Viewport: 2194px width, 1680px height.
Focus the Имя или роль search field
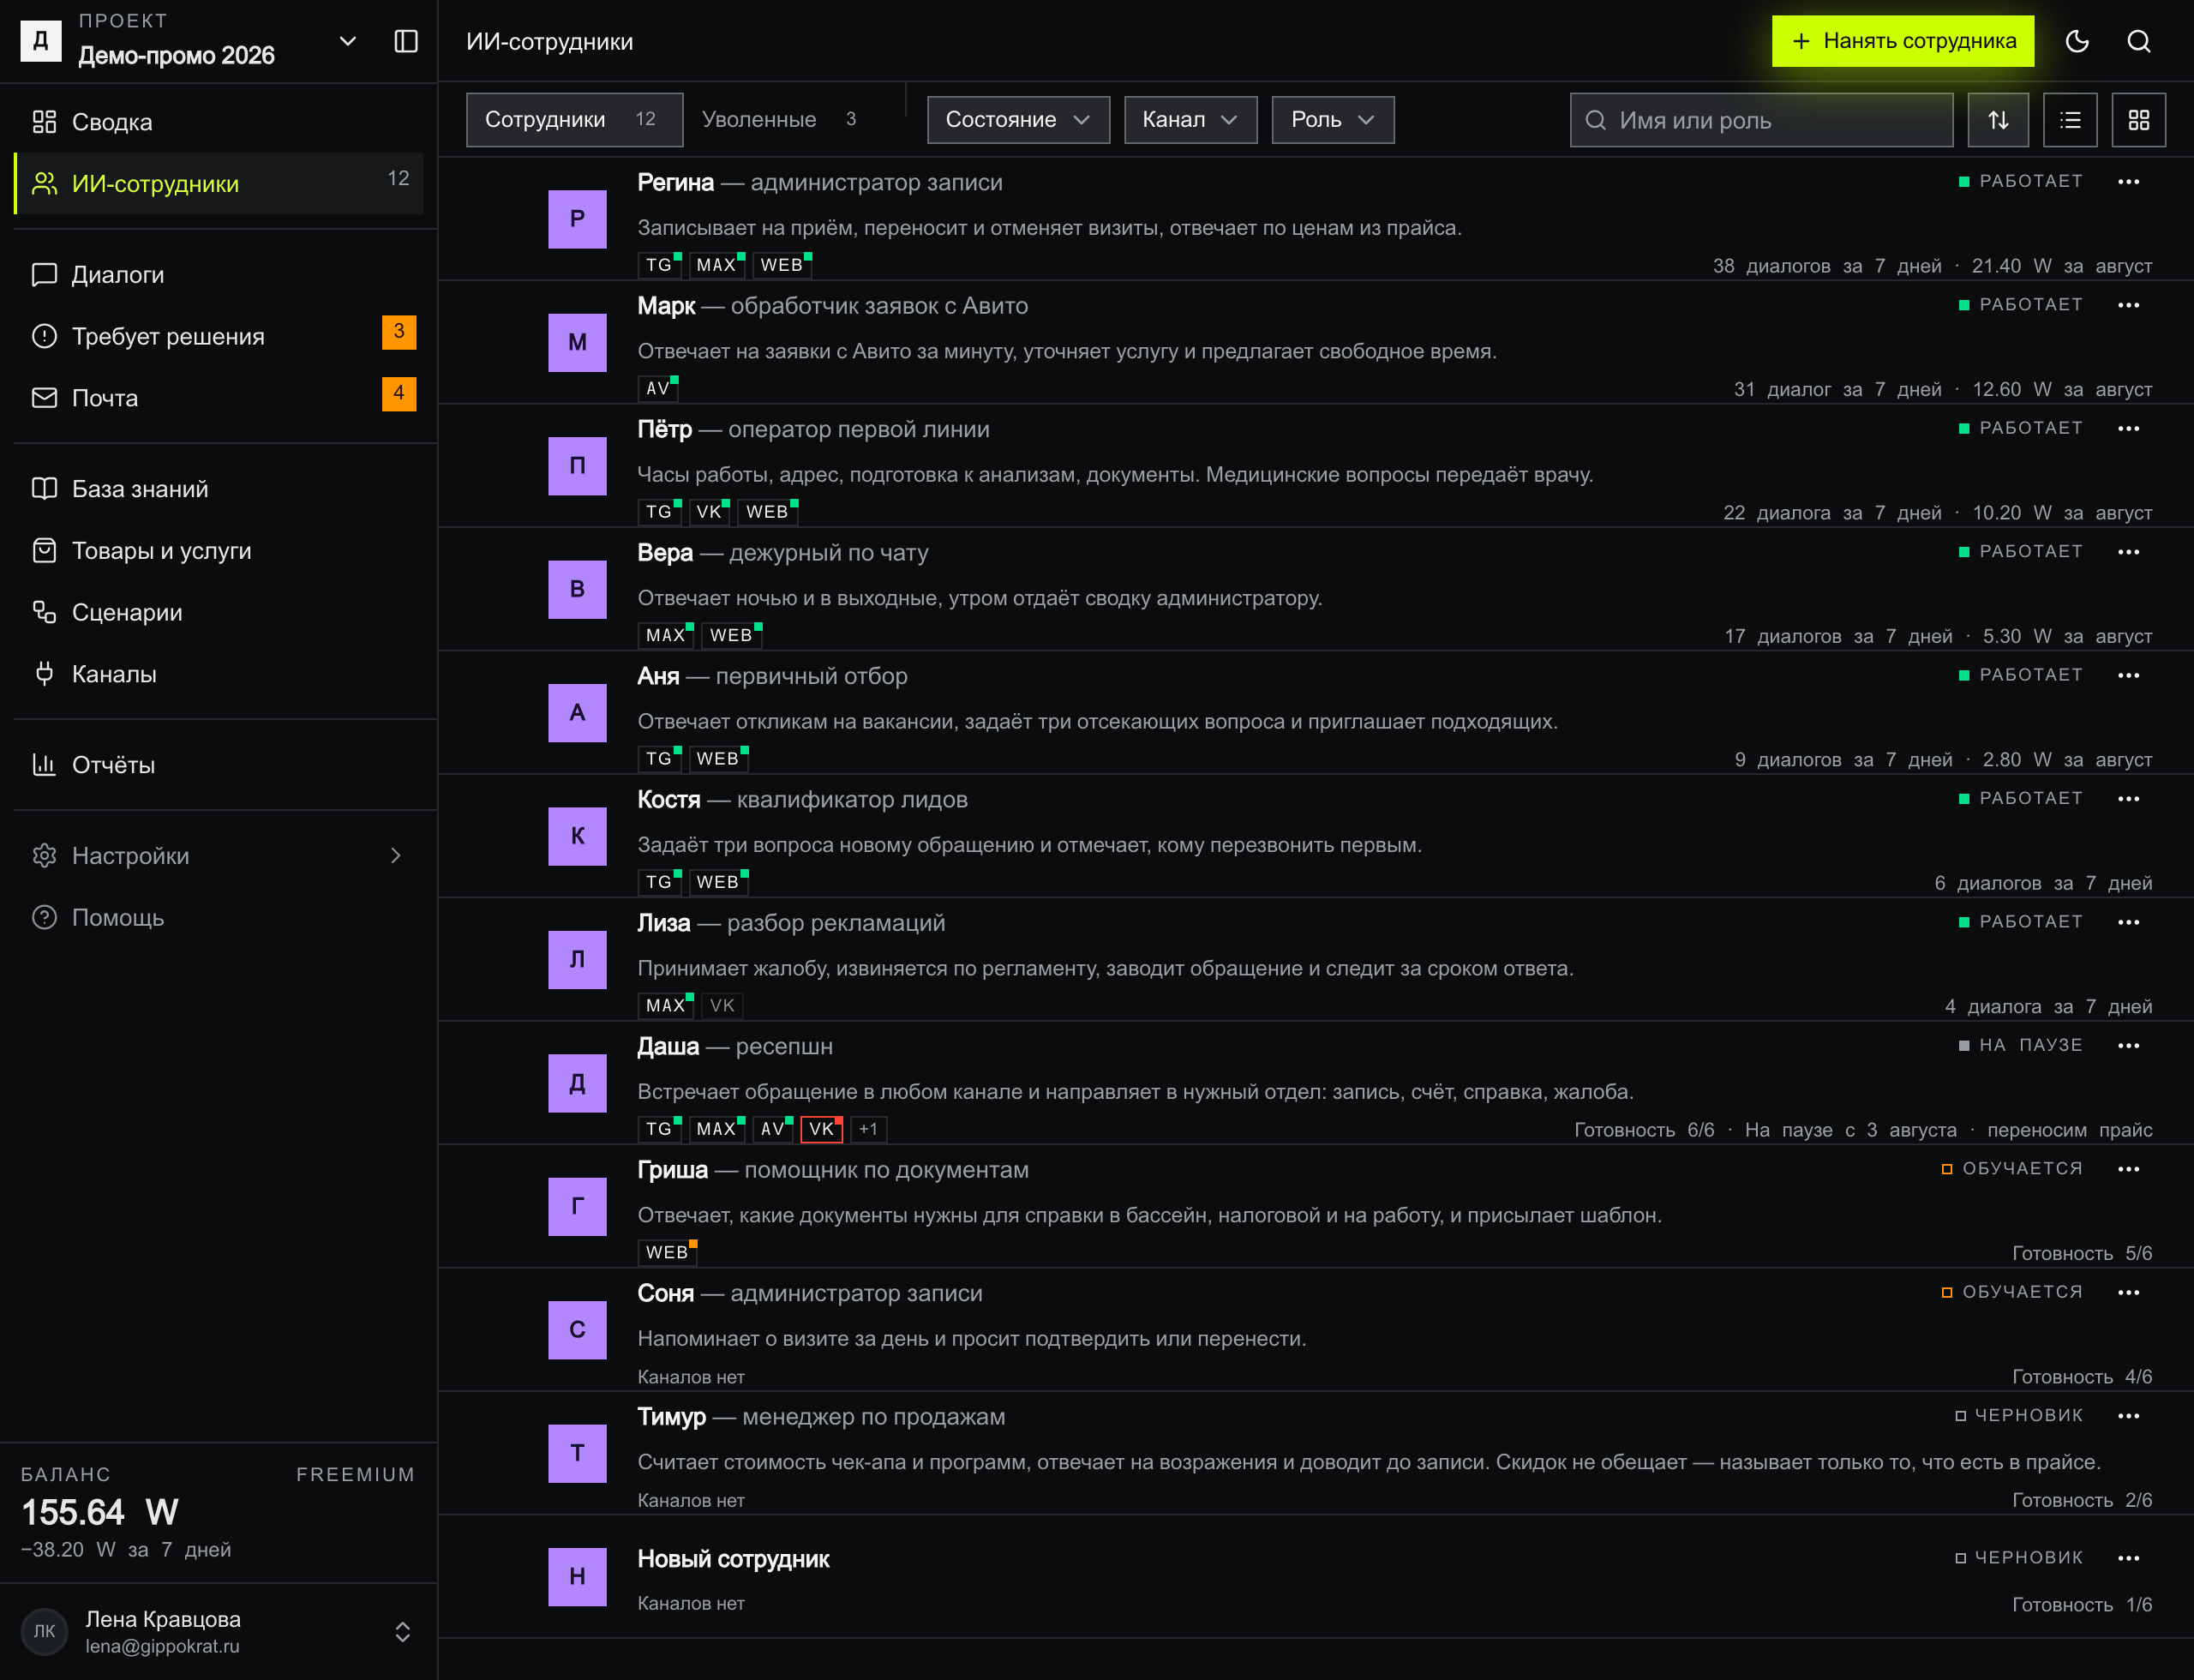[1761, 120]
